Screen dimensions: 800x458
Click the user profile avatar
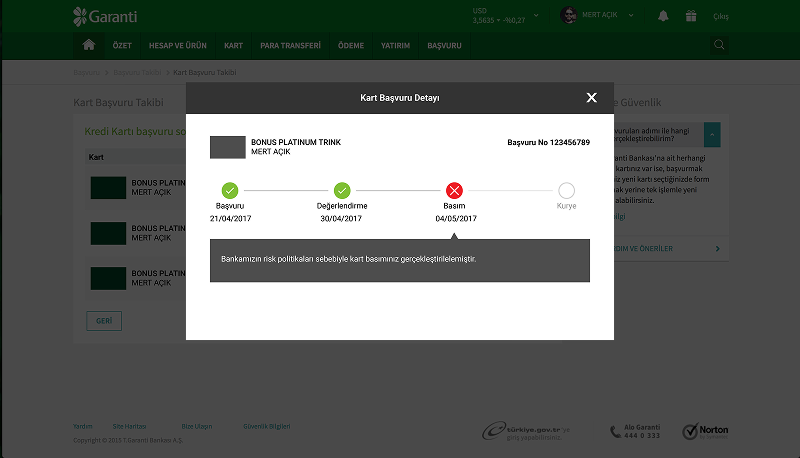568,15
